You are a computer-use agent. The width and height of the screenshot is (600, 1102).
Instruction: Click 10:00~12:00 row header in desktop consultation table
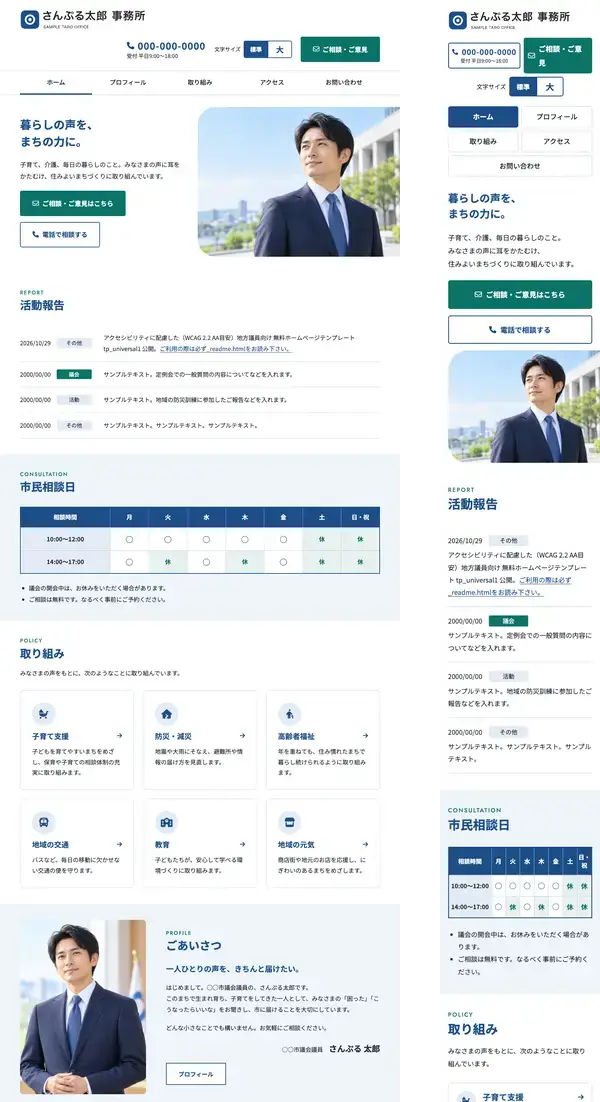65,539
